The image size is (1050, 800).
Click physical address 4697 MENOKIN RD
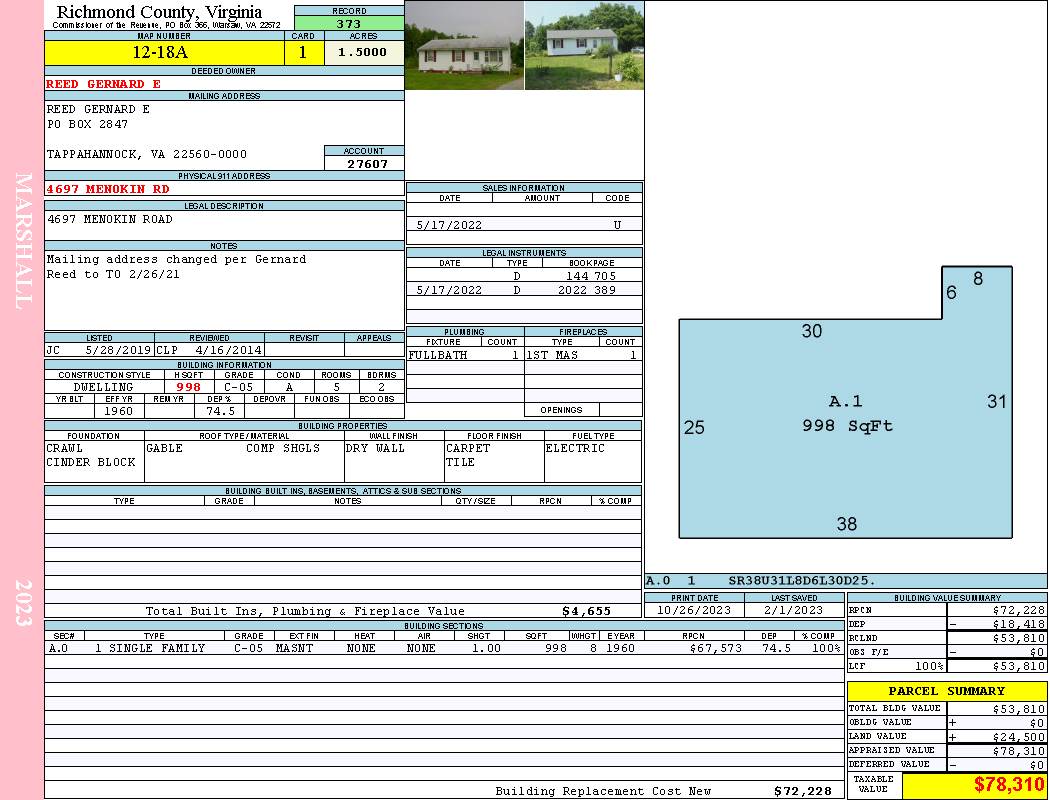[x=108, y=189]
